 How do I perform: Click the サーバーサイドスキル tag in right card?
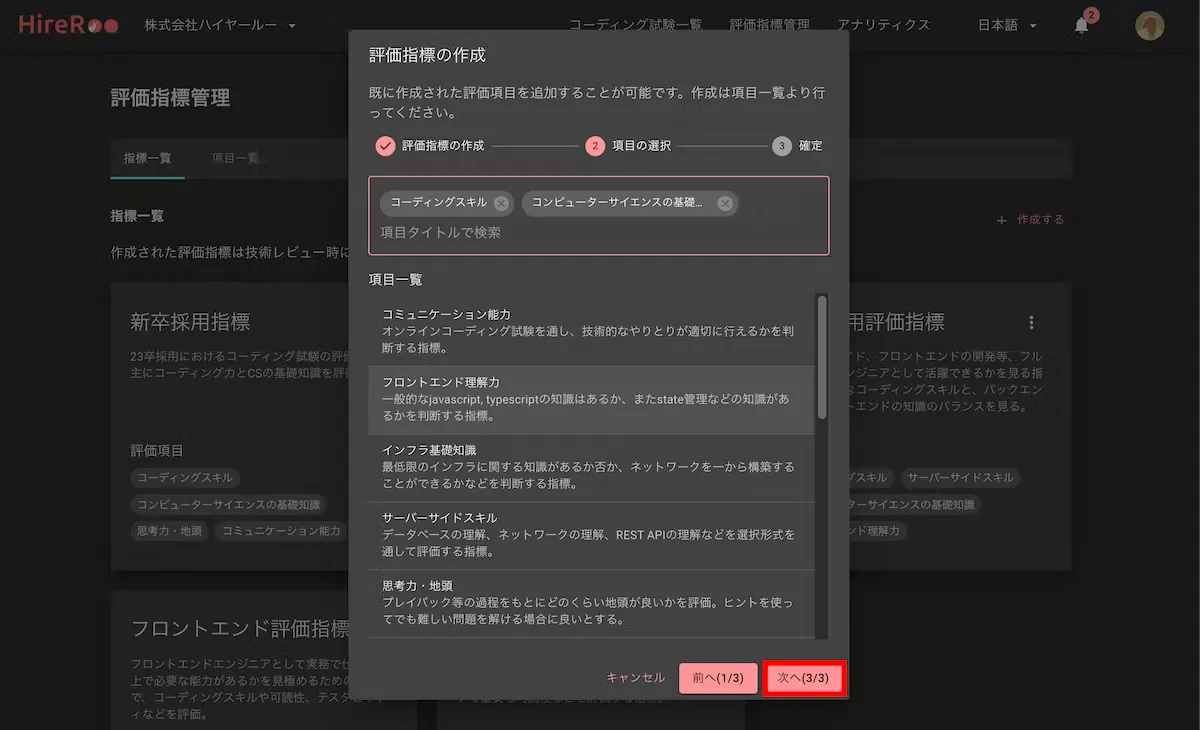point(960,478)
